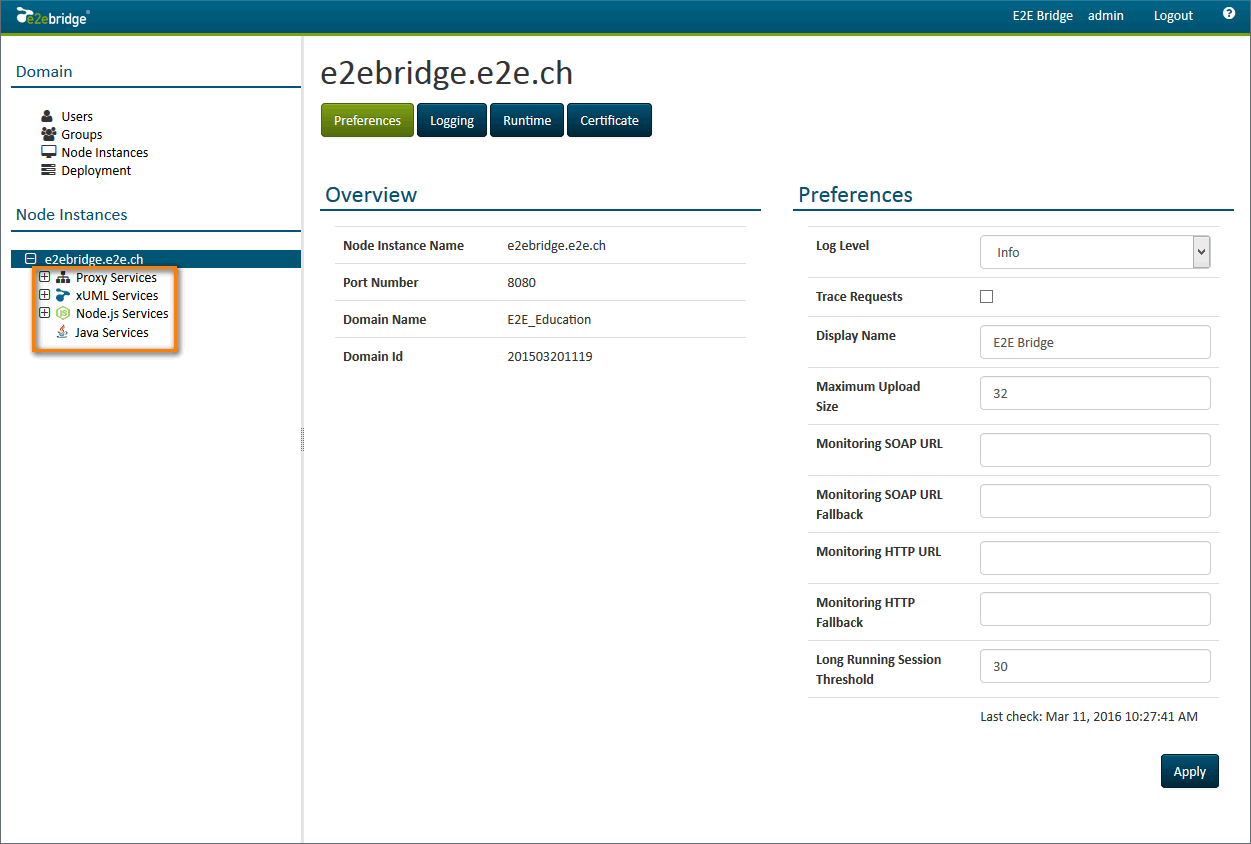
Task: Open the Runtime tab
Action: (x=527, y=120)
